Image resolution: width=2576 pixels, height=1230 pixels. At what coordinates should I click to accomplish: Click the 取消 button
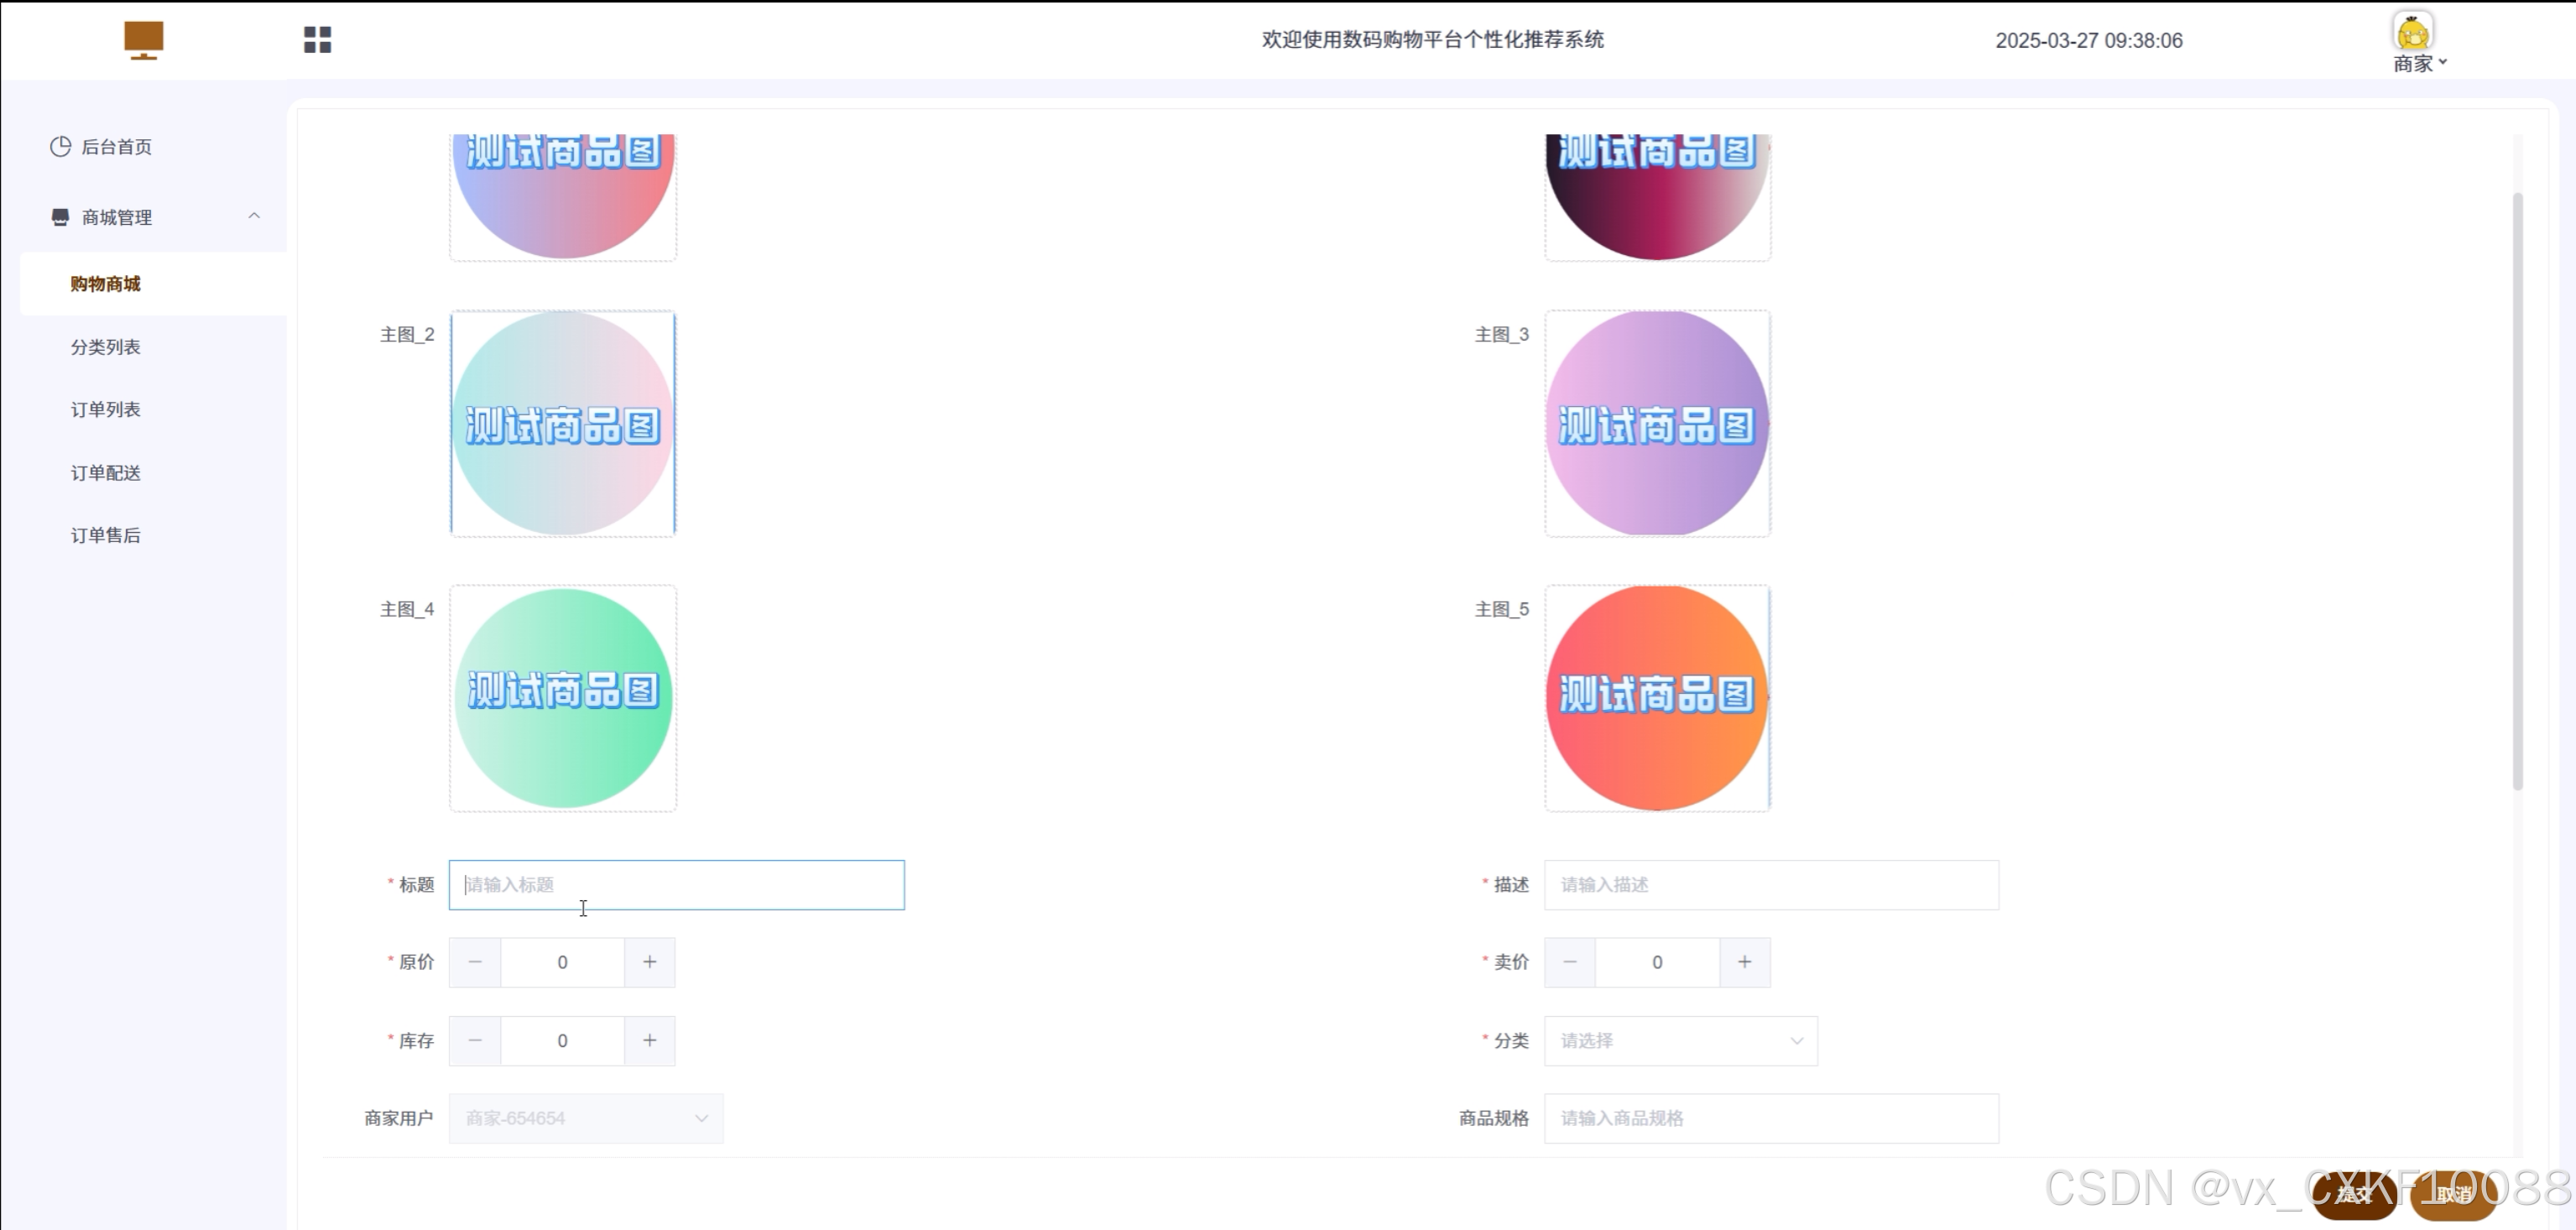2452,1194
